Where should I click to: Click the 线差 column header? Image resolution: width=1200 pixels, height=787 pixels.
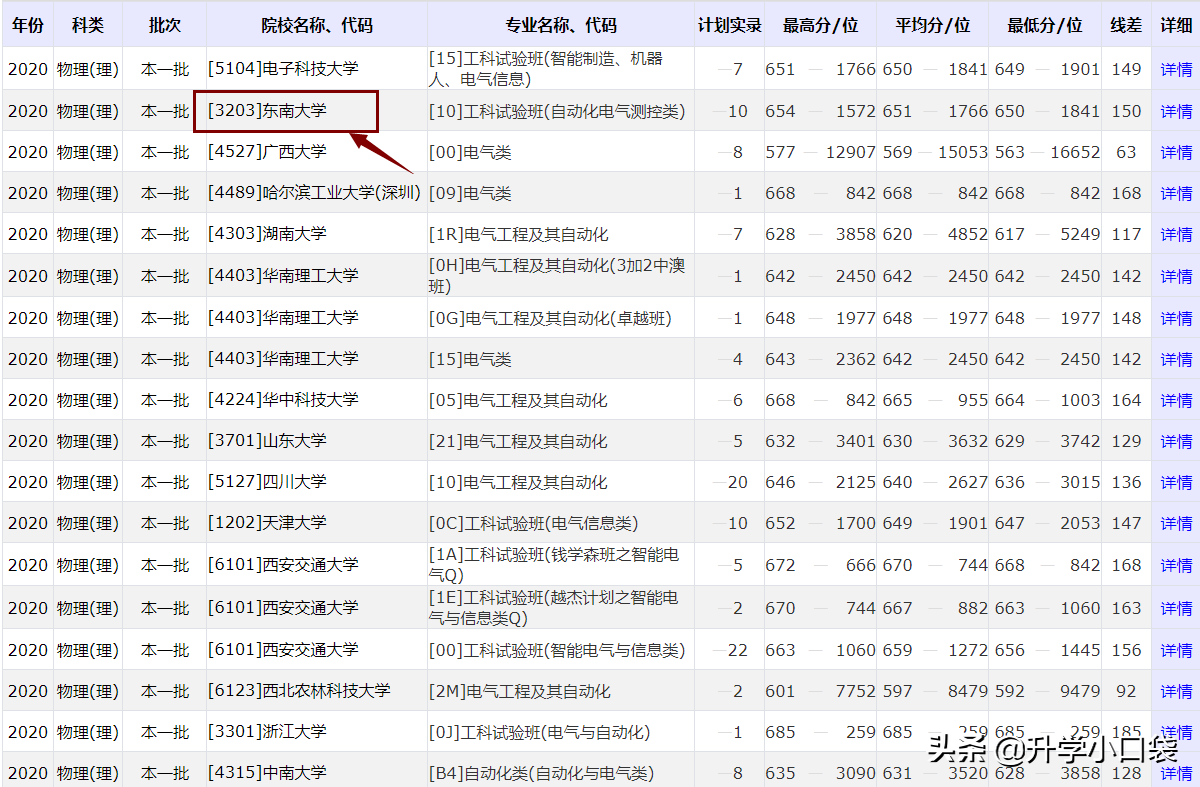pyautogui.click(x=1126, y=25)
